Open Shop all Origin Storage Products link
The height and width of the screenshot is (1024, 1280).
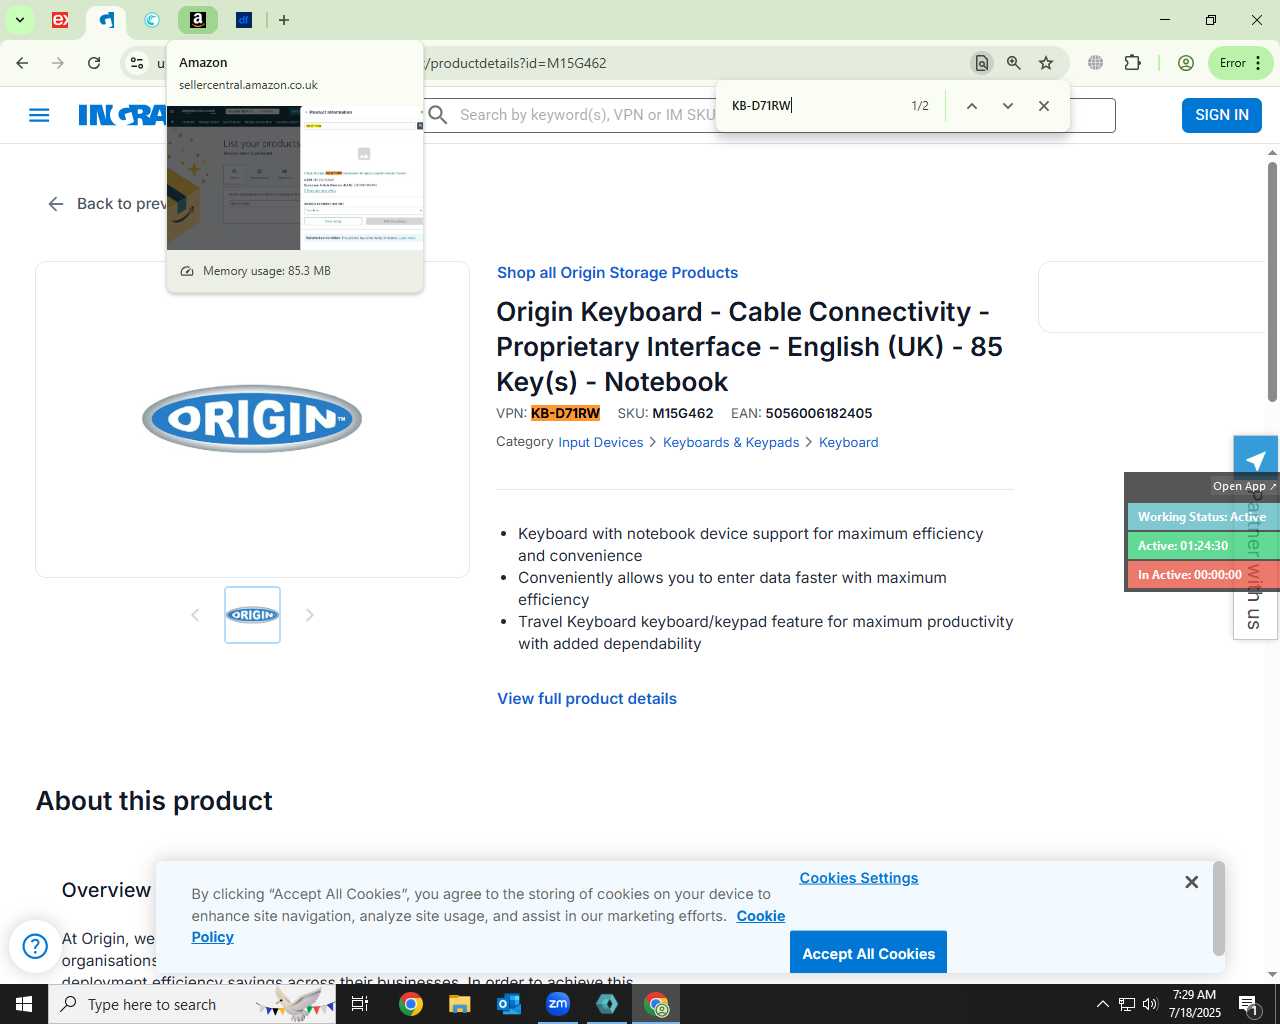pos(617,273)
